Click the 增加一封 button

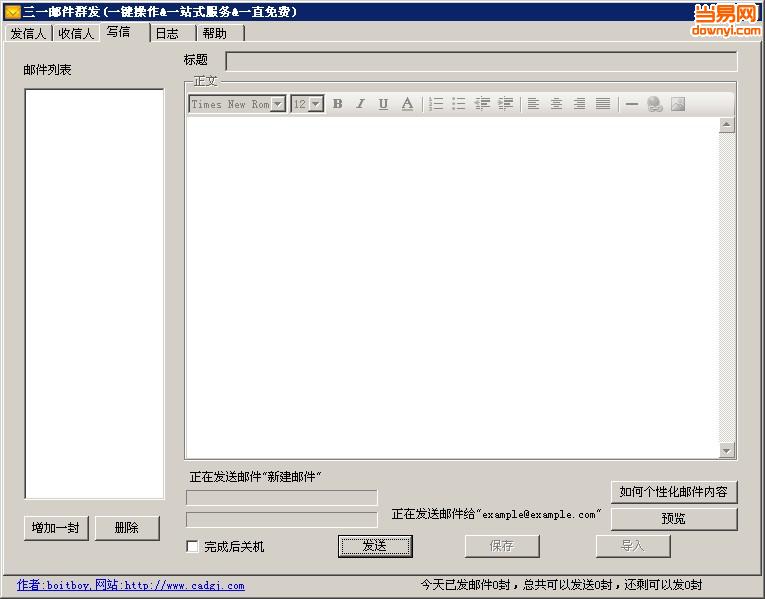click(x=56, y=528)
